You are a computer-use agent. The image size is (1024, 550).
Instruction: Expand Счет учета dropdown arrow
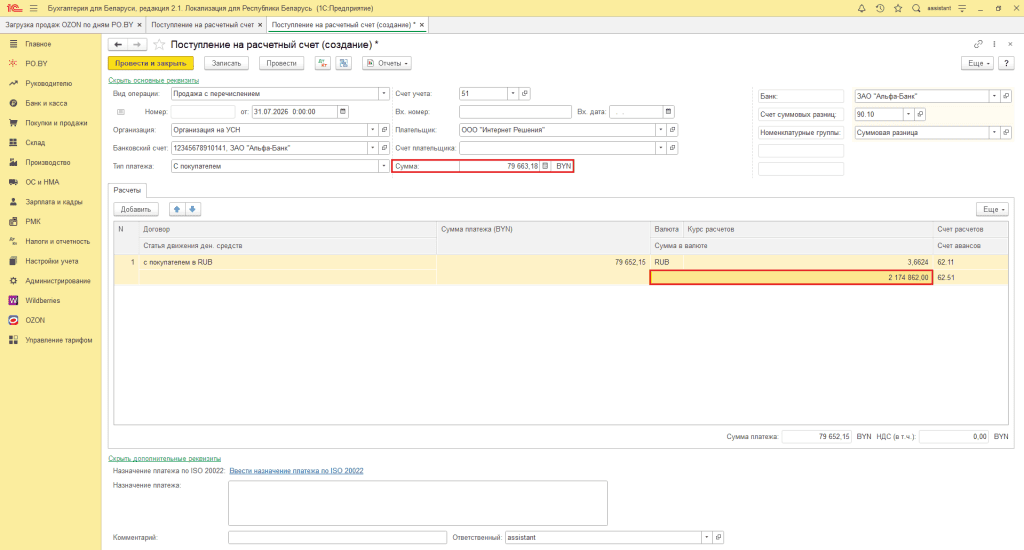pos(513,93)
